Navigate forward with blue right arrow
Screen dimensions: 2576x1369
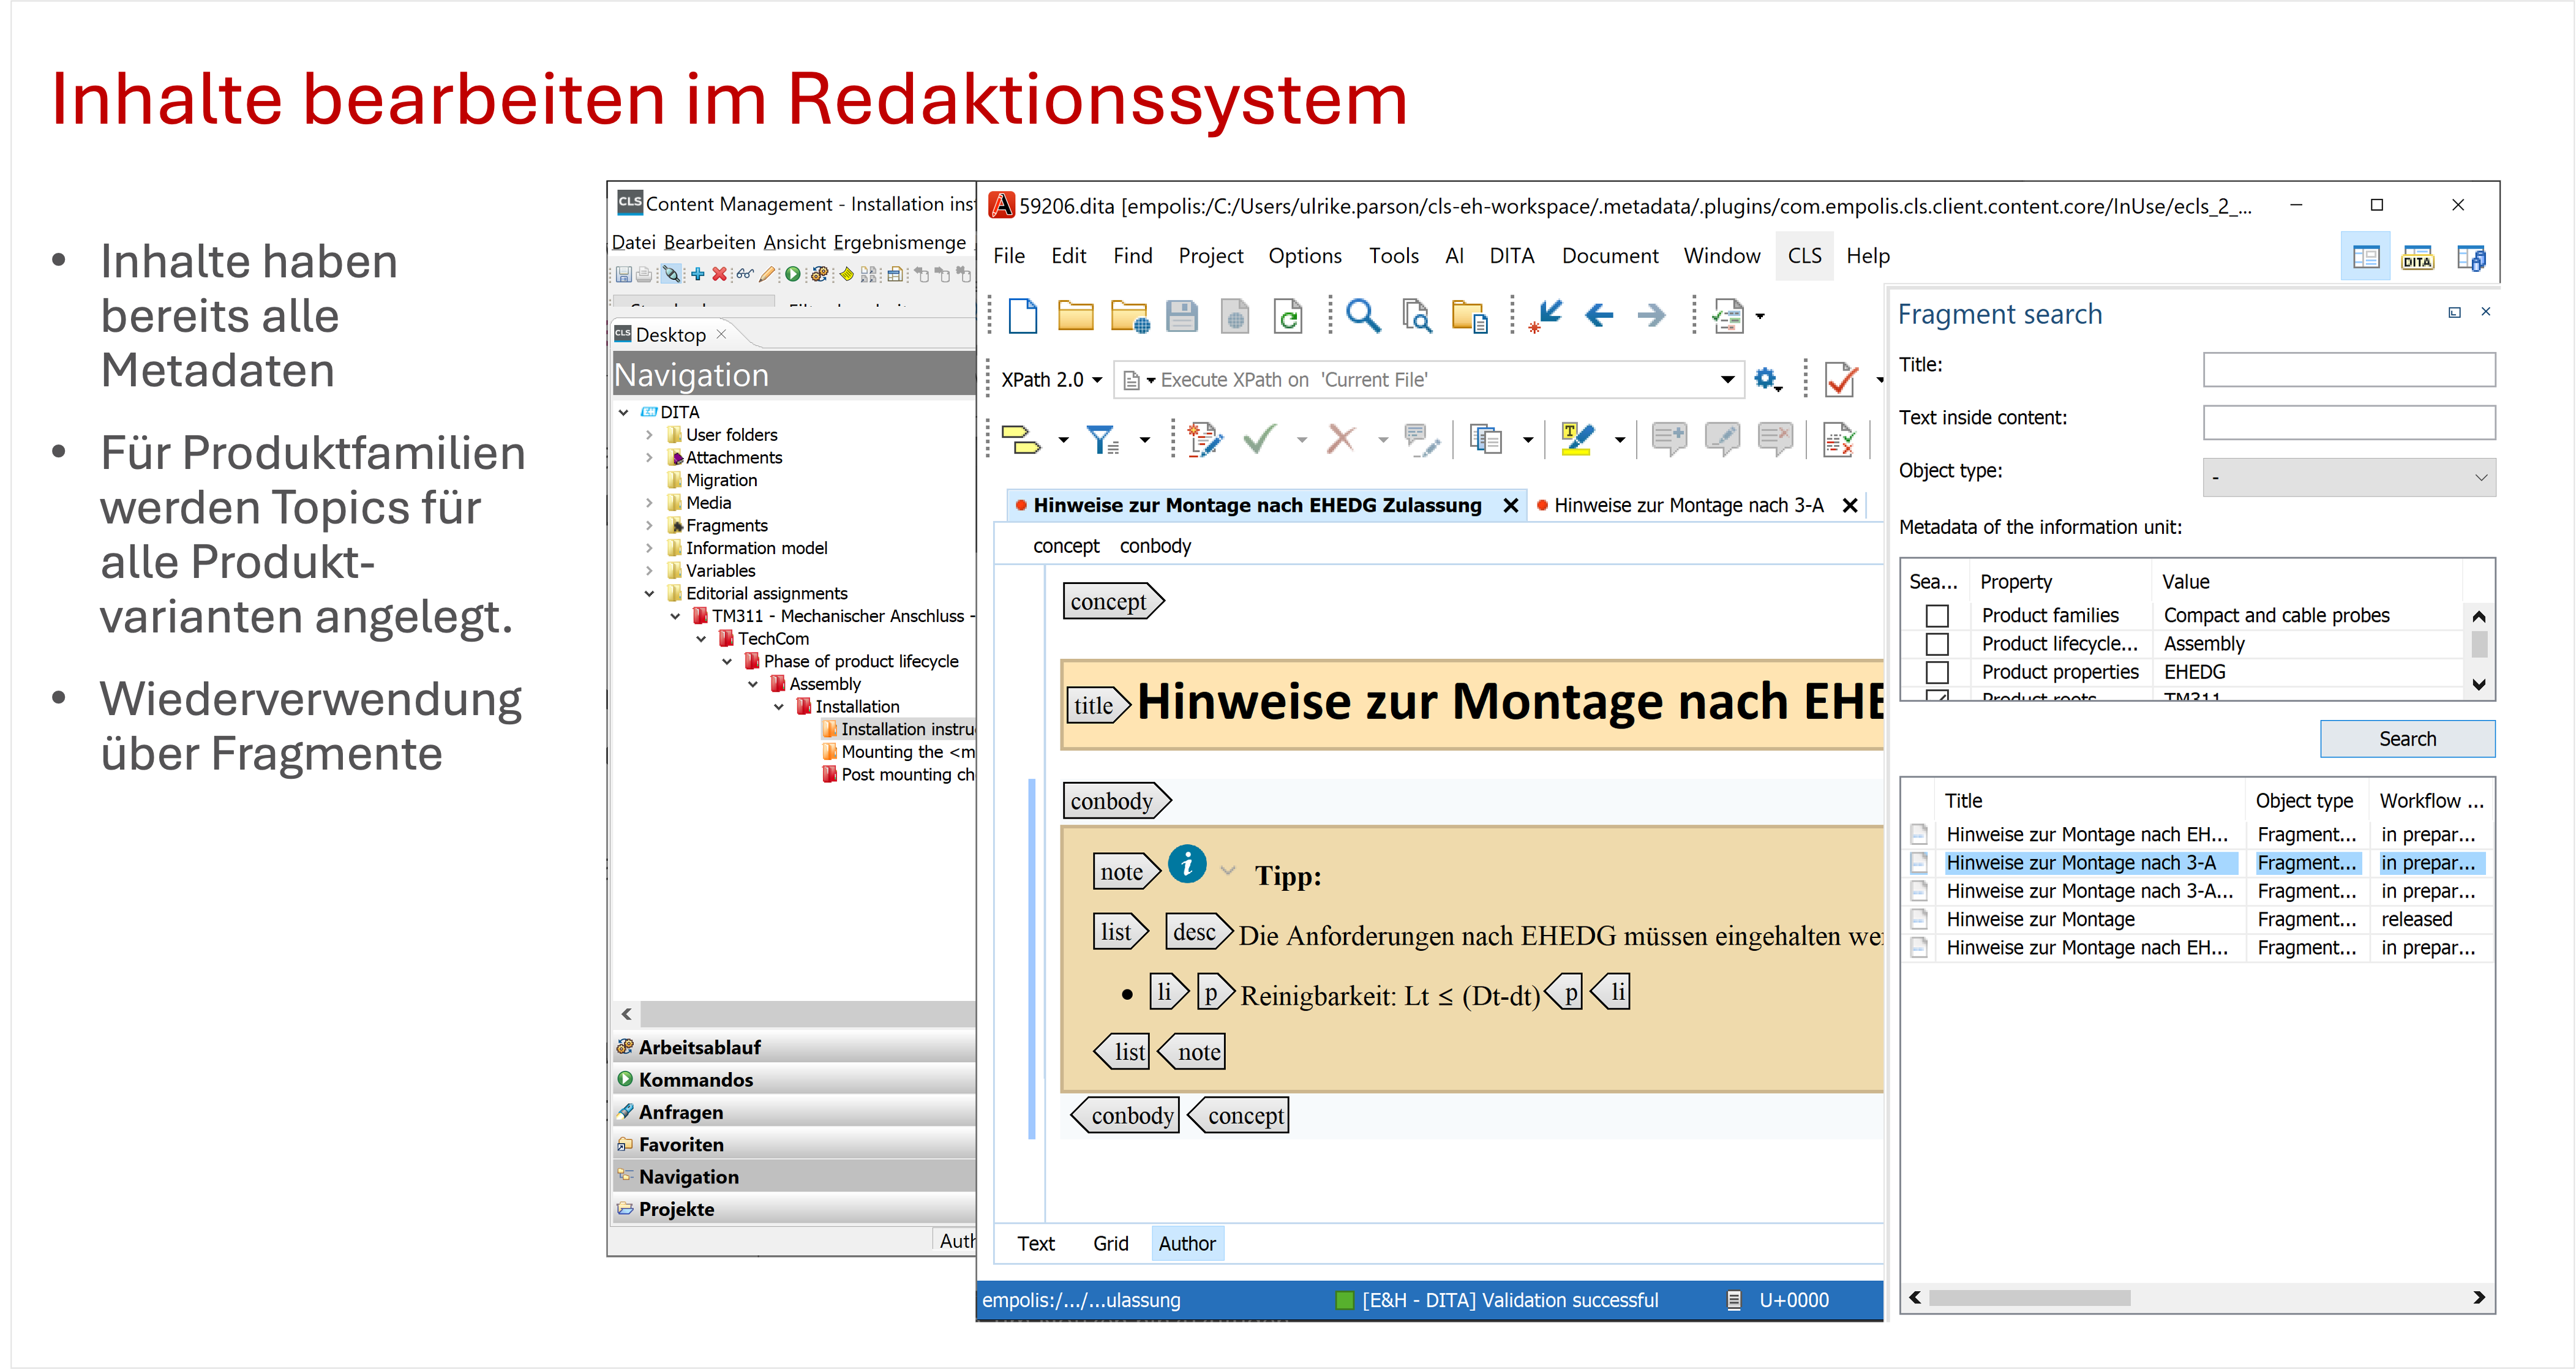click(x=1651, y=316)
